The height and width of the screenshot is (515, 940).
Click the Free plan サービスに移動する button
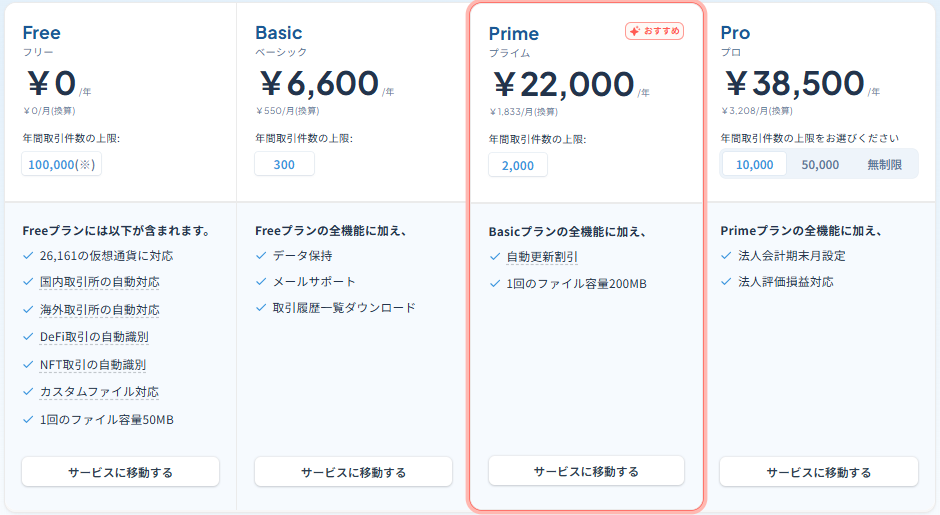coord(120,472)
